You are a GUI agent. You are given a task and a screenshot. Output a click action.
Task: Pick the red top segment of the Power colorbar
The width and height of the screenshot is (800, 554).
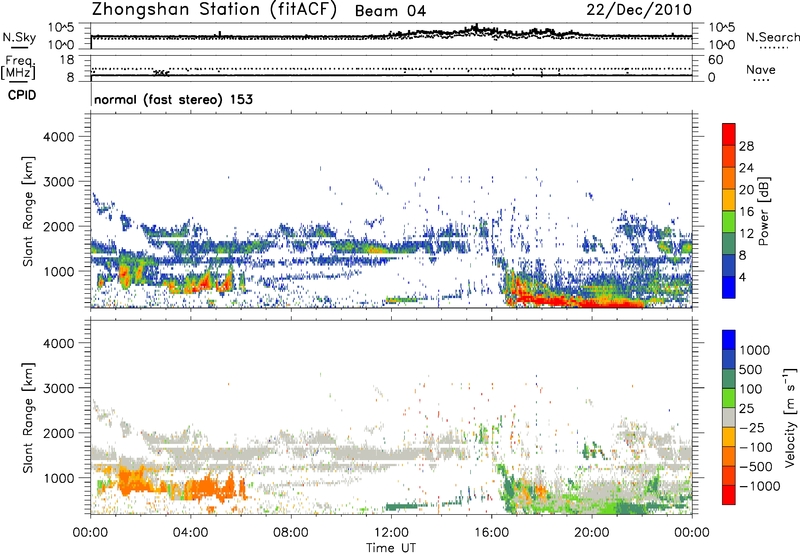(x=729, y=134)
